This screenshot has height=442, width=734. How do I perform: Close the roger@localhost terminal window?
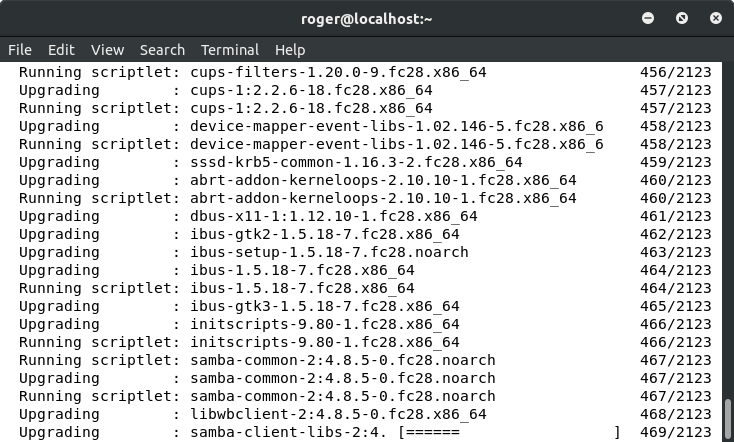point(713,18)
